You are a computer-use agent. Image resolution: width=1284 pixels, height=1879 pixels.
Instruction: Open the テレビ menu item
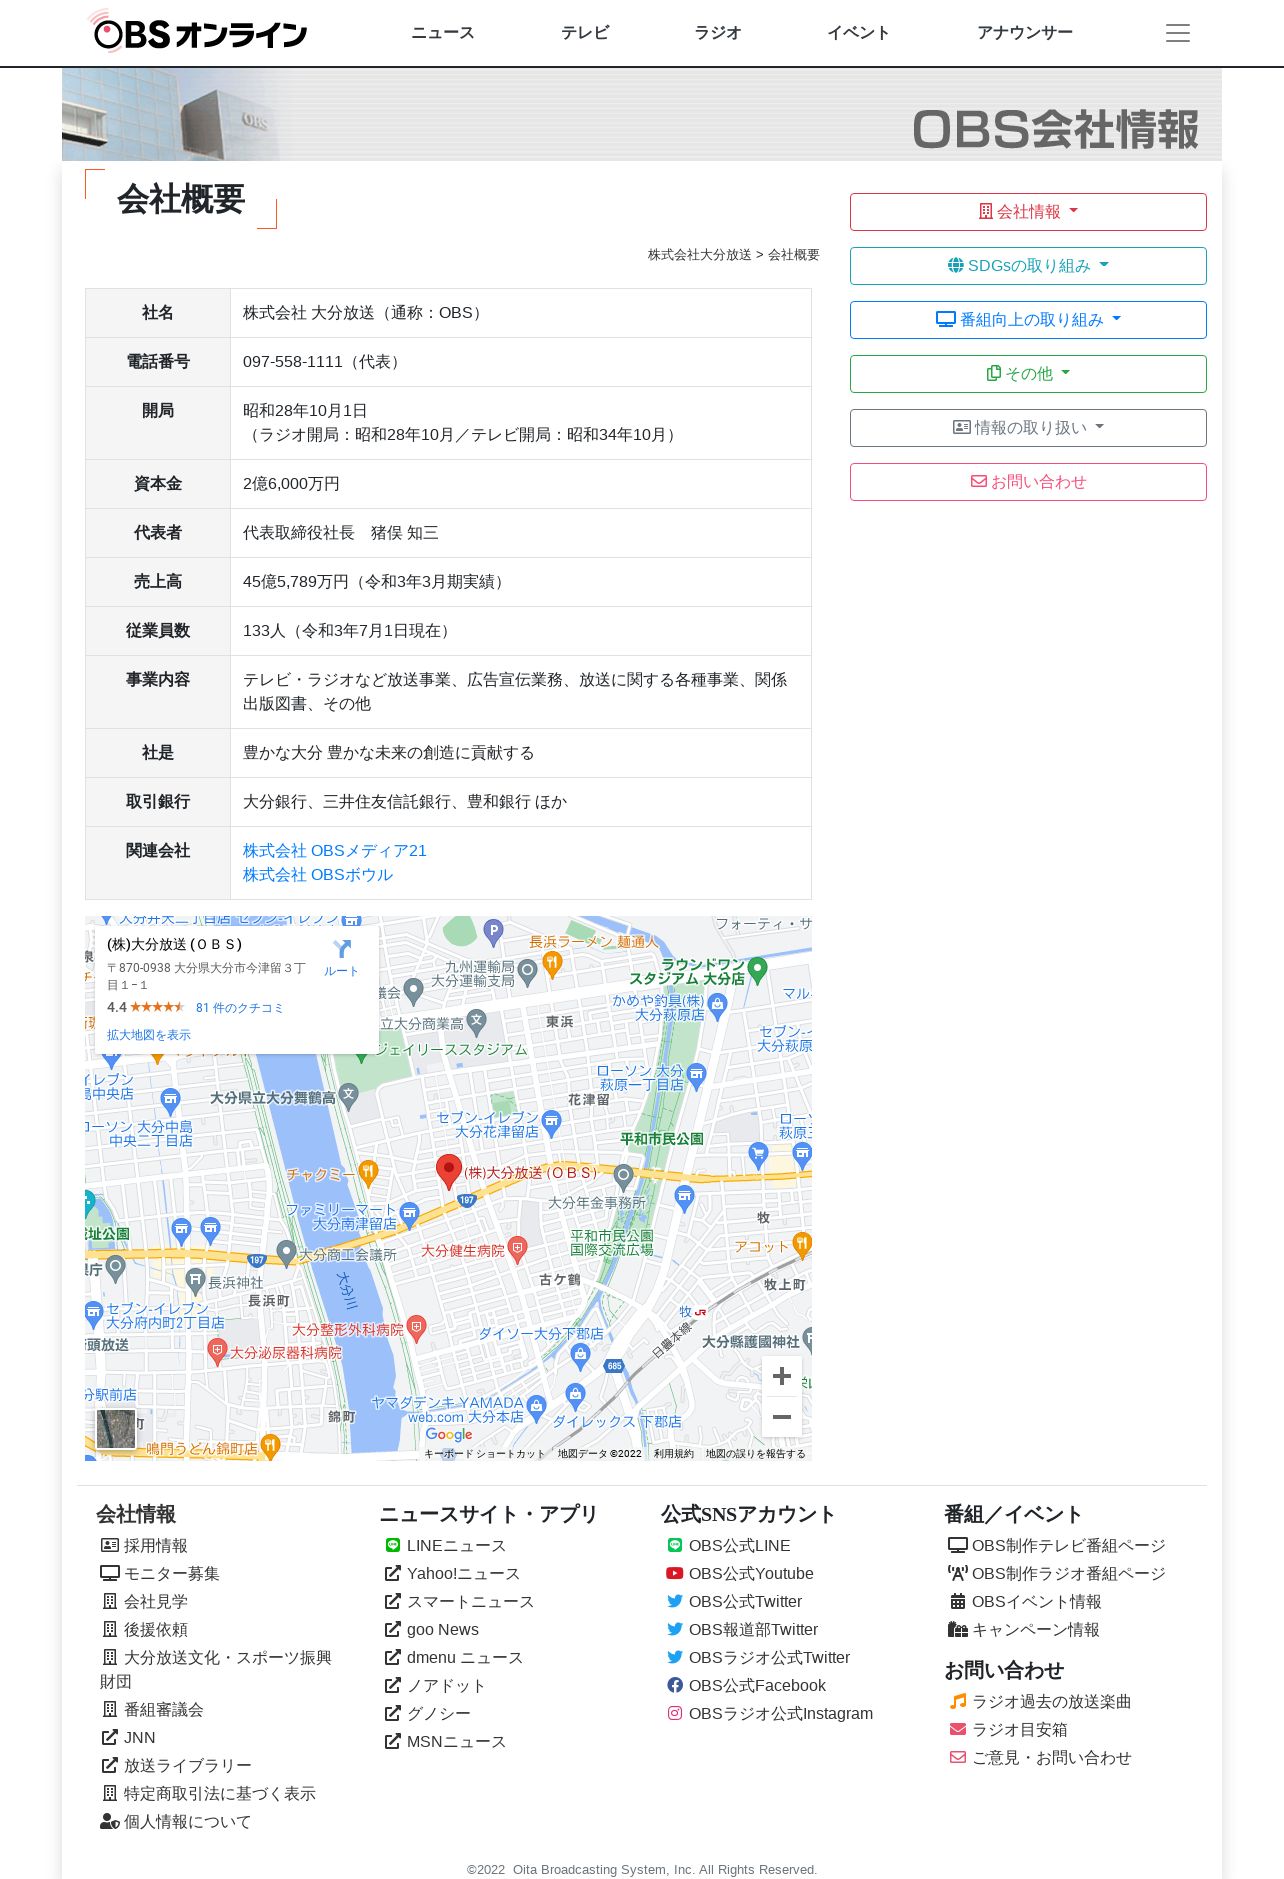click(x=585, y=33)
